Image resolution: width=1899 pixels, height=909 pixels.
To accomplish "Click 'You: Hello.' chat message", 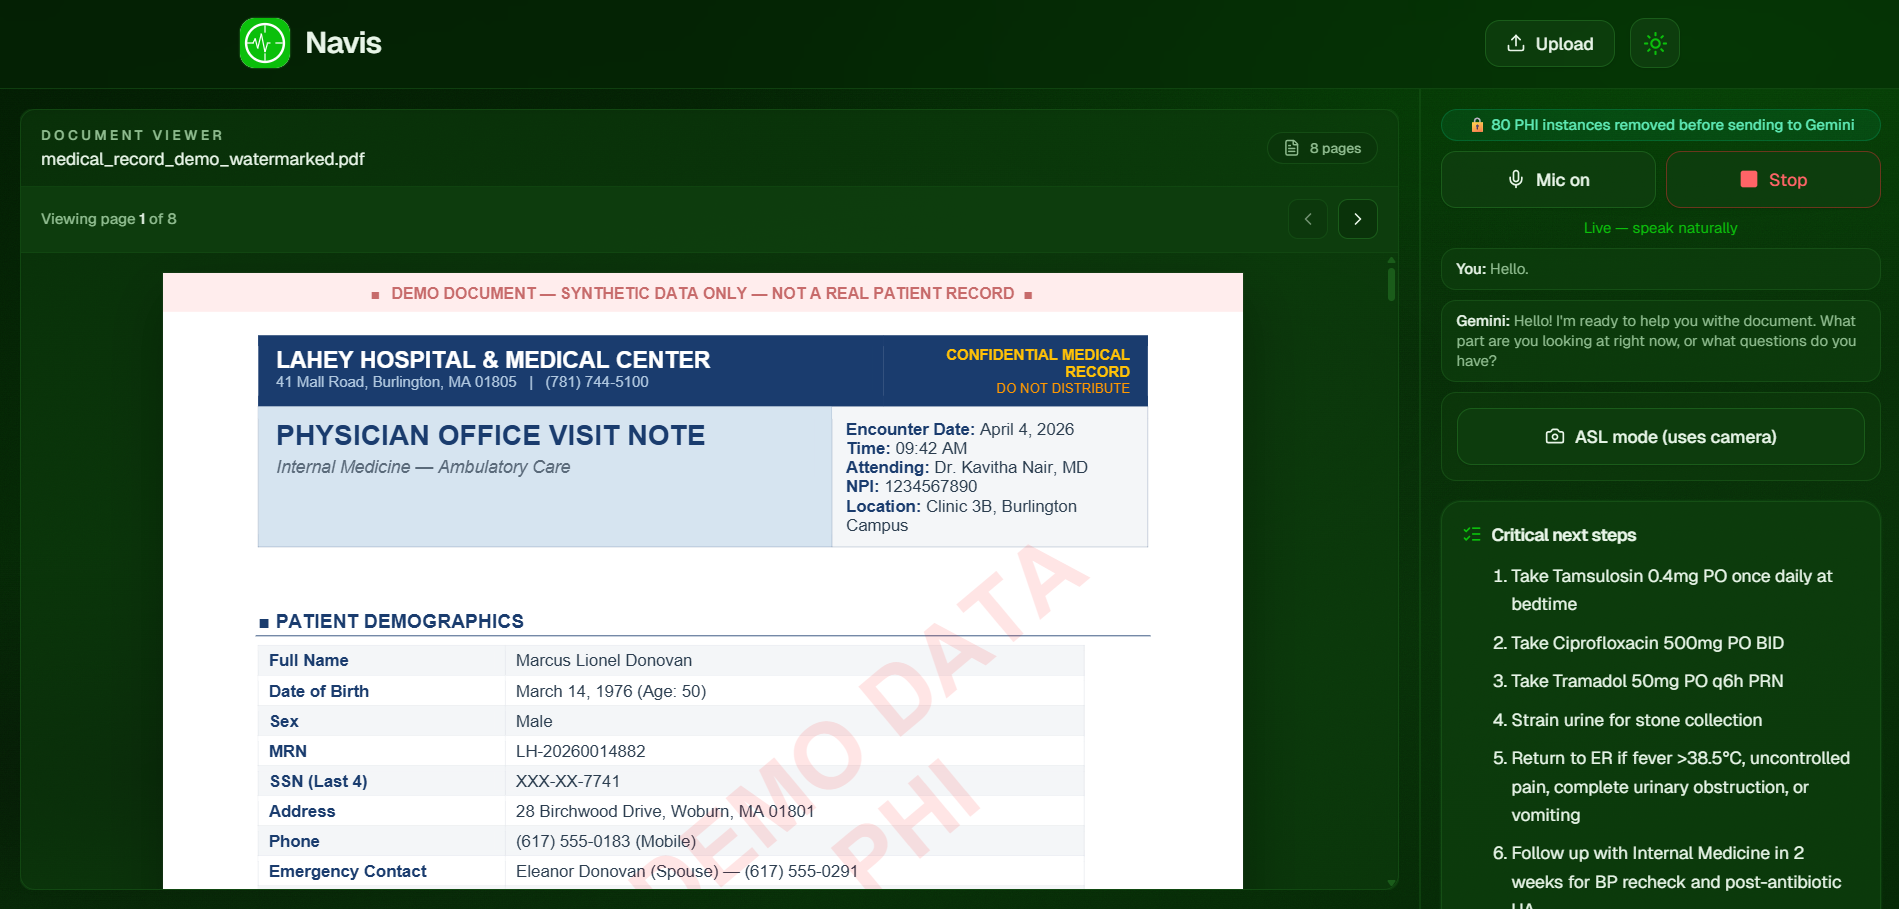I will [1661, 269].
